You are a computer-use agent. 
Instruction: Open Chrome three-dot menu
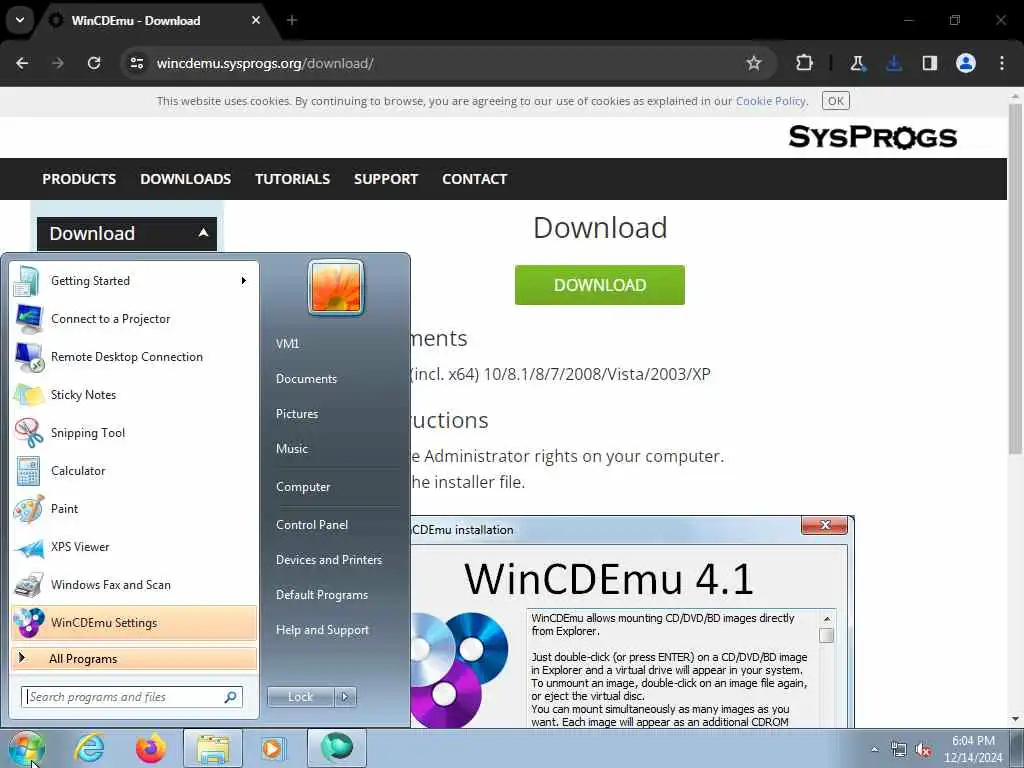[1002, 63]
